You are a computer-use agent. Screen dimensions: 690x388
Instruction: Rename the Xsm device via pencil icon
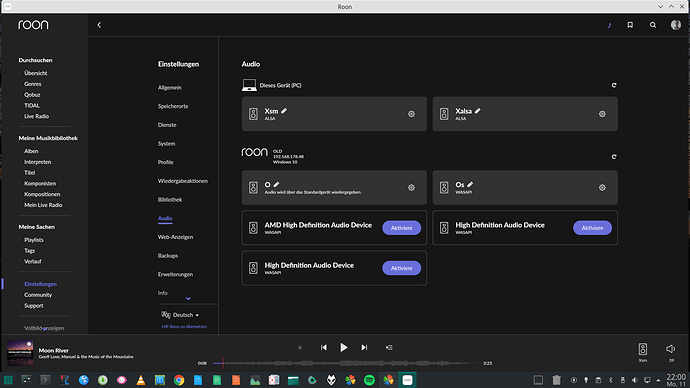(x=284, y=111)
